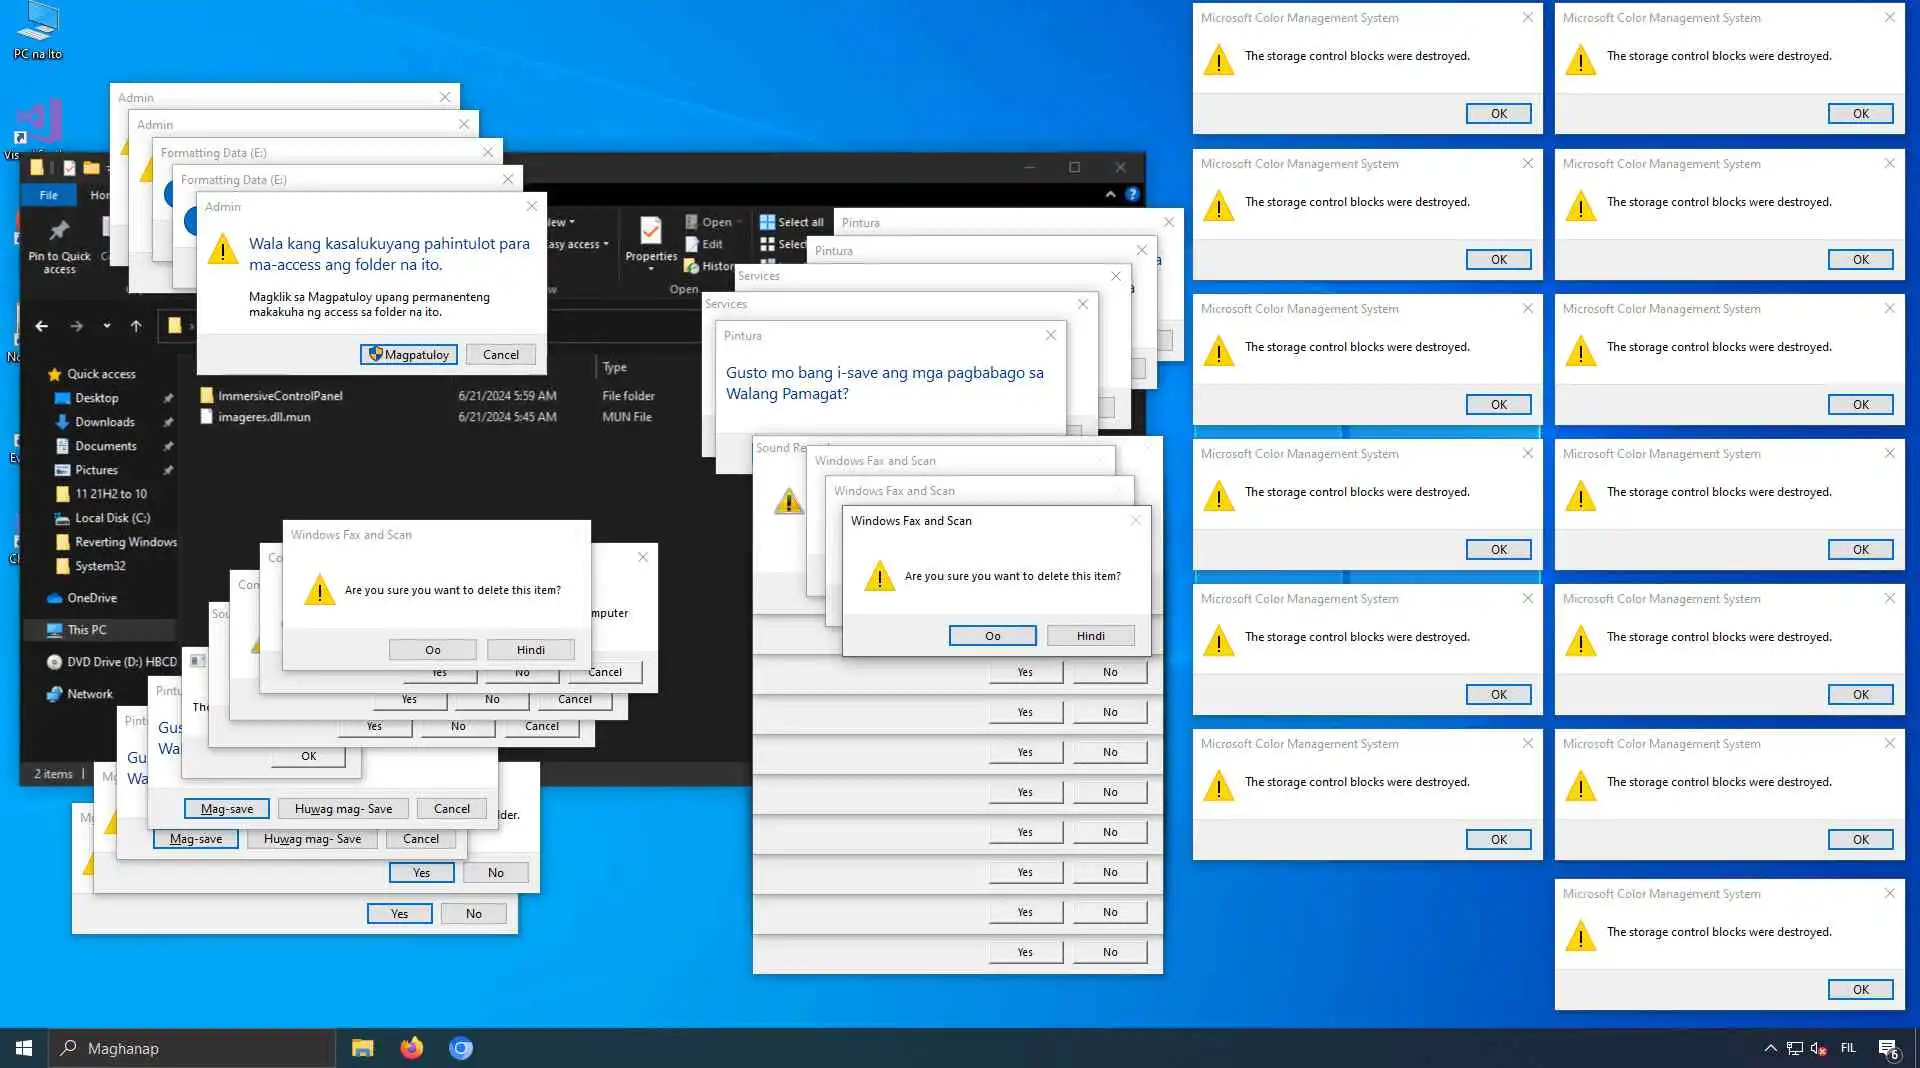Open File Explorer help via the question mark
This screenshot has height=1068, width=1920.
click(1132, 194)
